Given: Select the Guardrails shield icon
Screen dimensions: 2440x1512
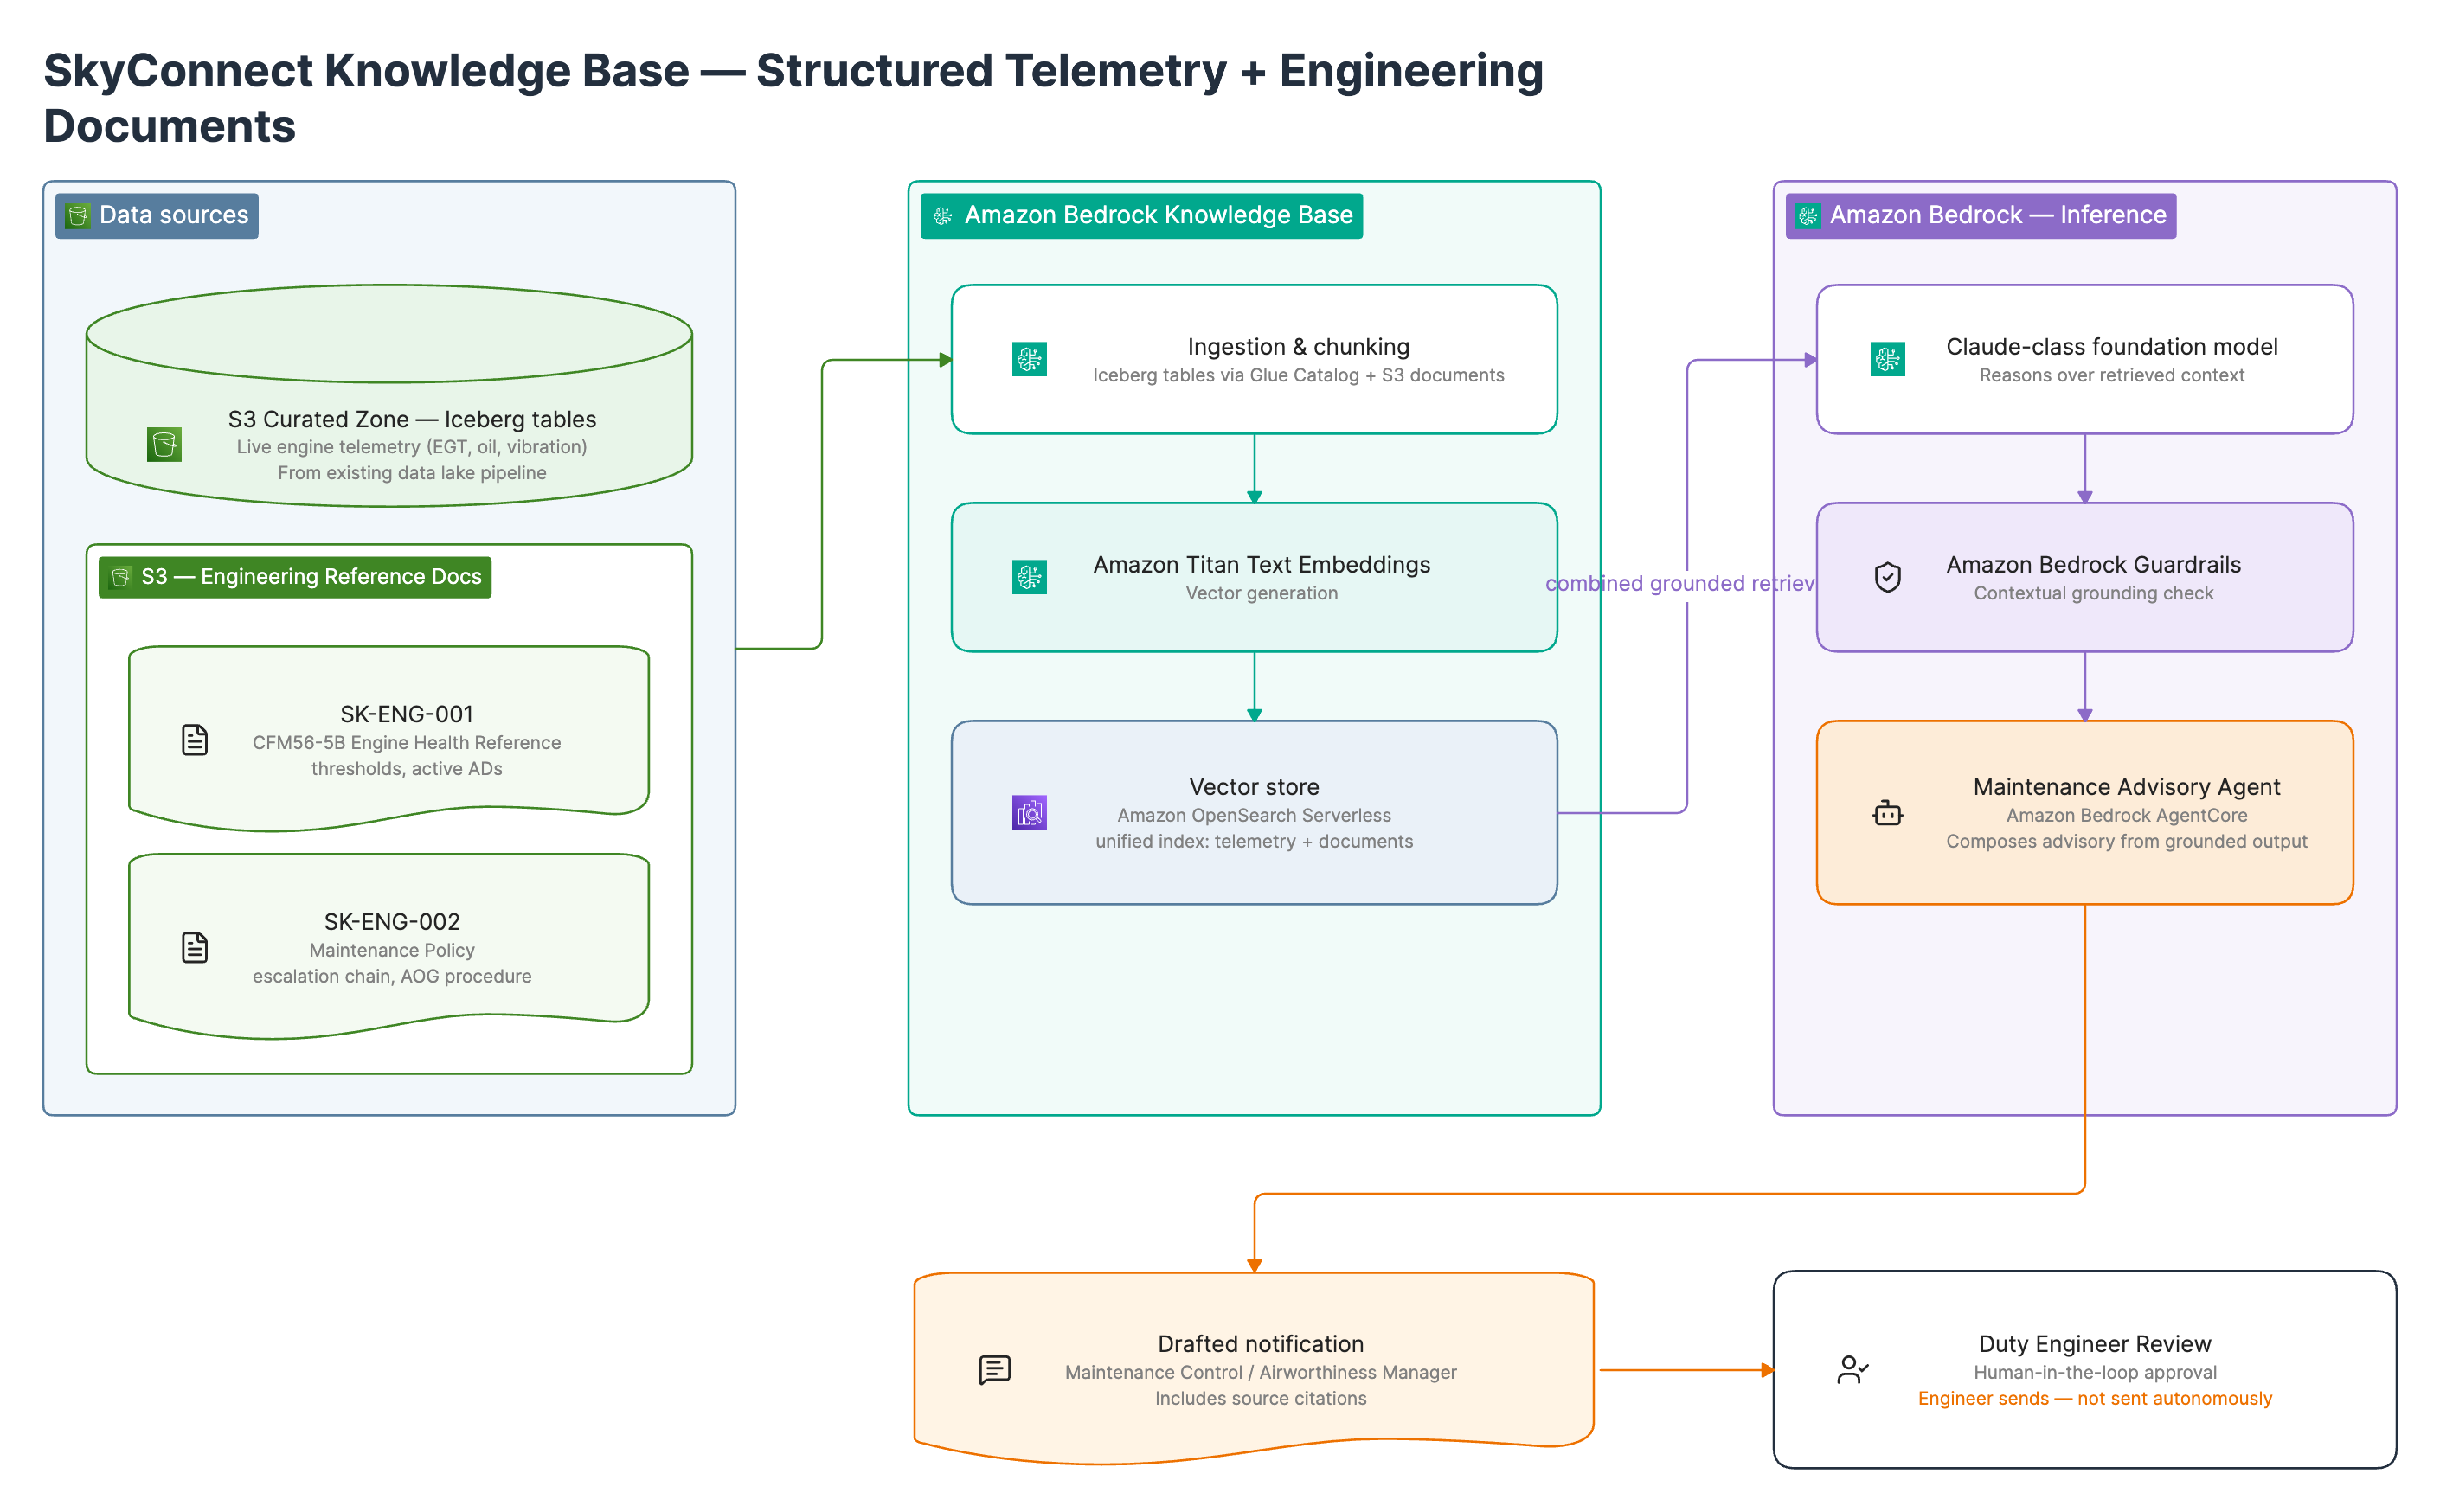Looking at the screenshot, I should tap(1887, 577).
